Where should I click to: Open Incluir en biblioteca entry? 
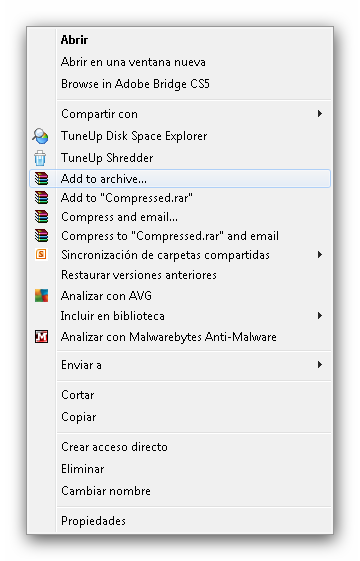click(180, 316)
